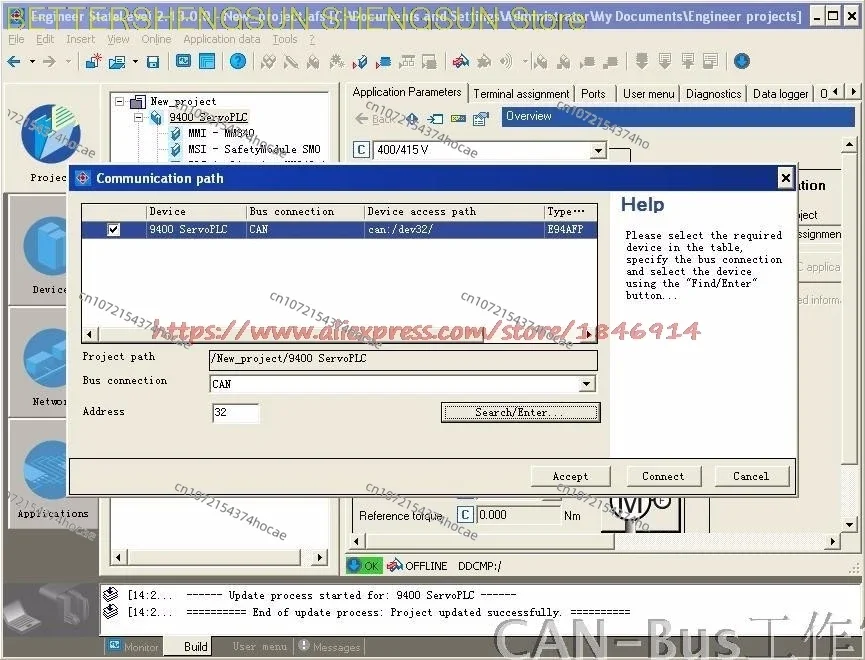The image size is (865, 660).
Task: Save the project with the floppy disk icon
Action: [x=153, y=62]
